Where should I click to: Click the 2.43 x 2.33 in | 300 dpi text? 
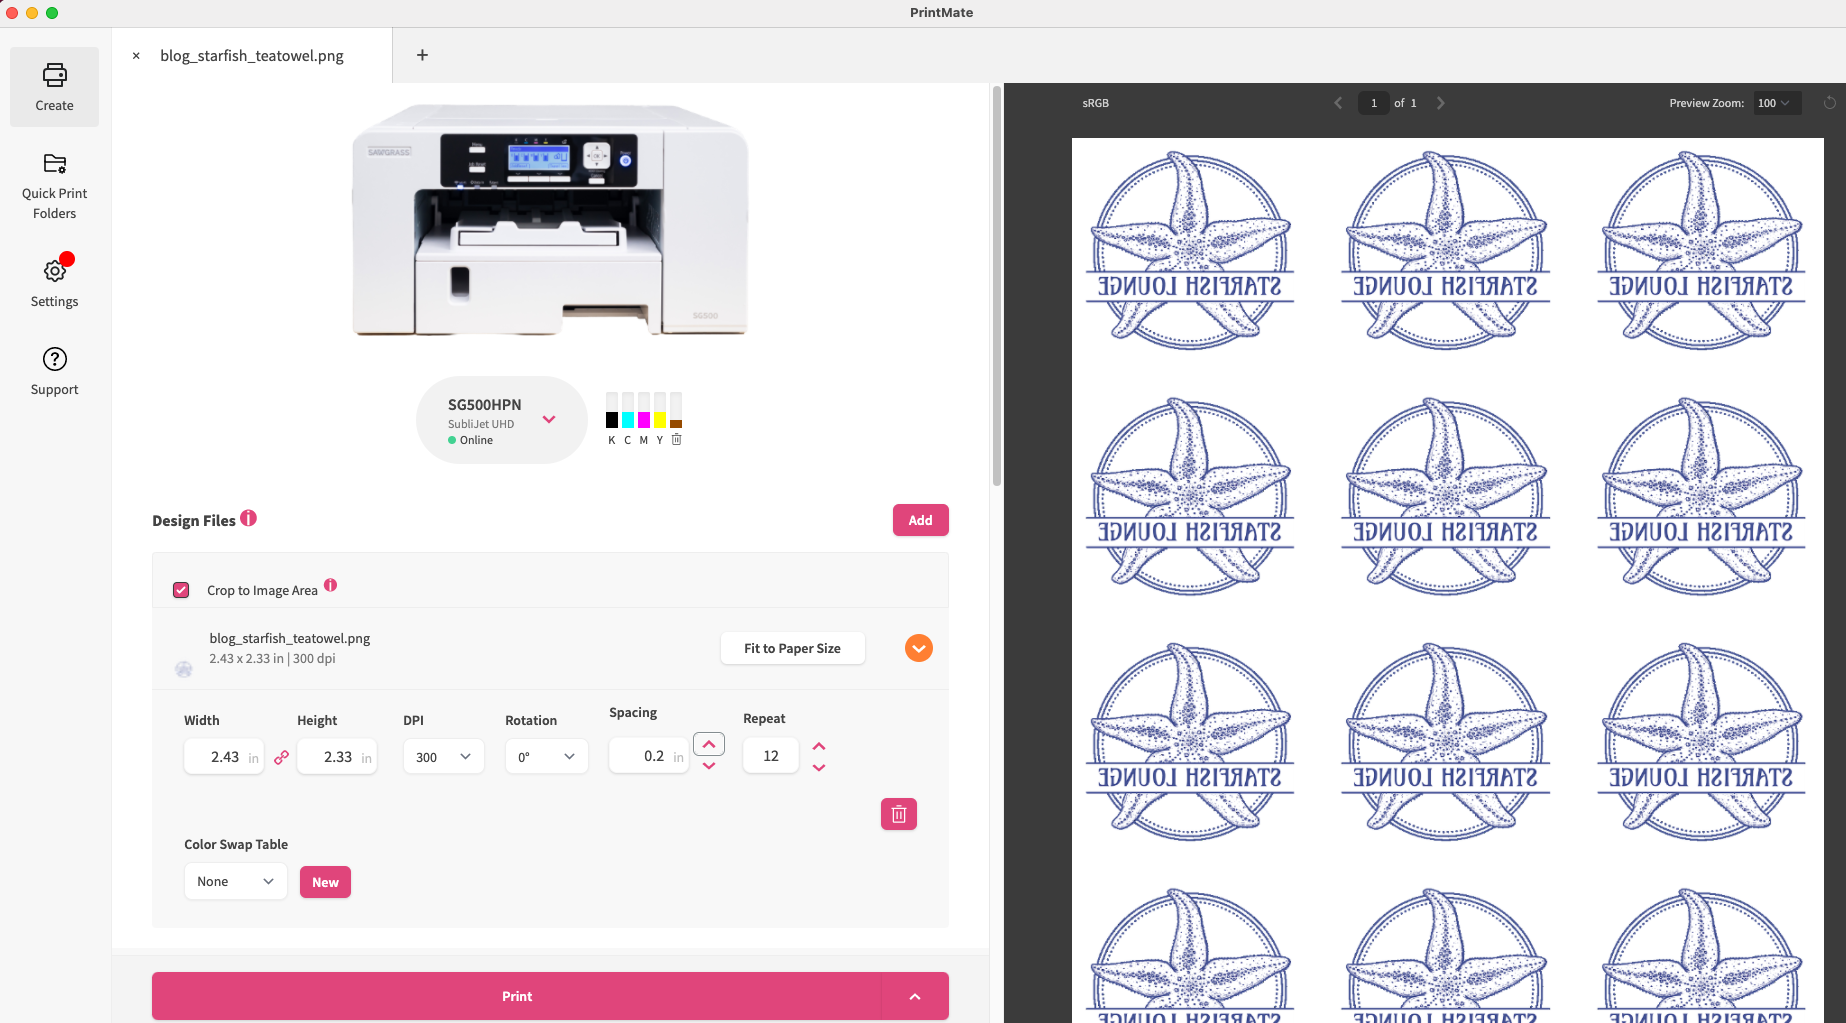(x=272, y=658)
